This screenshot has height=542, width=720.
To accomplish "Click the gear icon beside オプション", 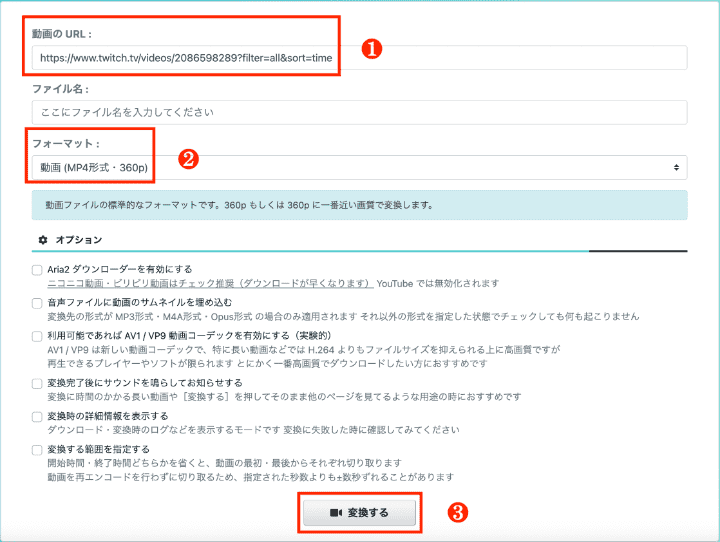I will tap(42, 240).
